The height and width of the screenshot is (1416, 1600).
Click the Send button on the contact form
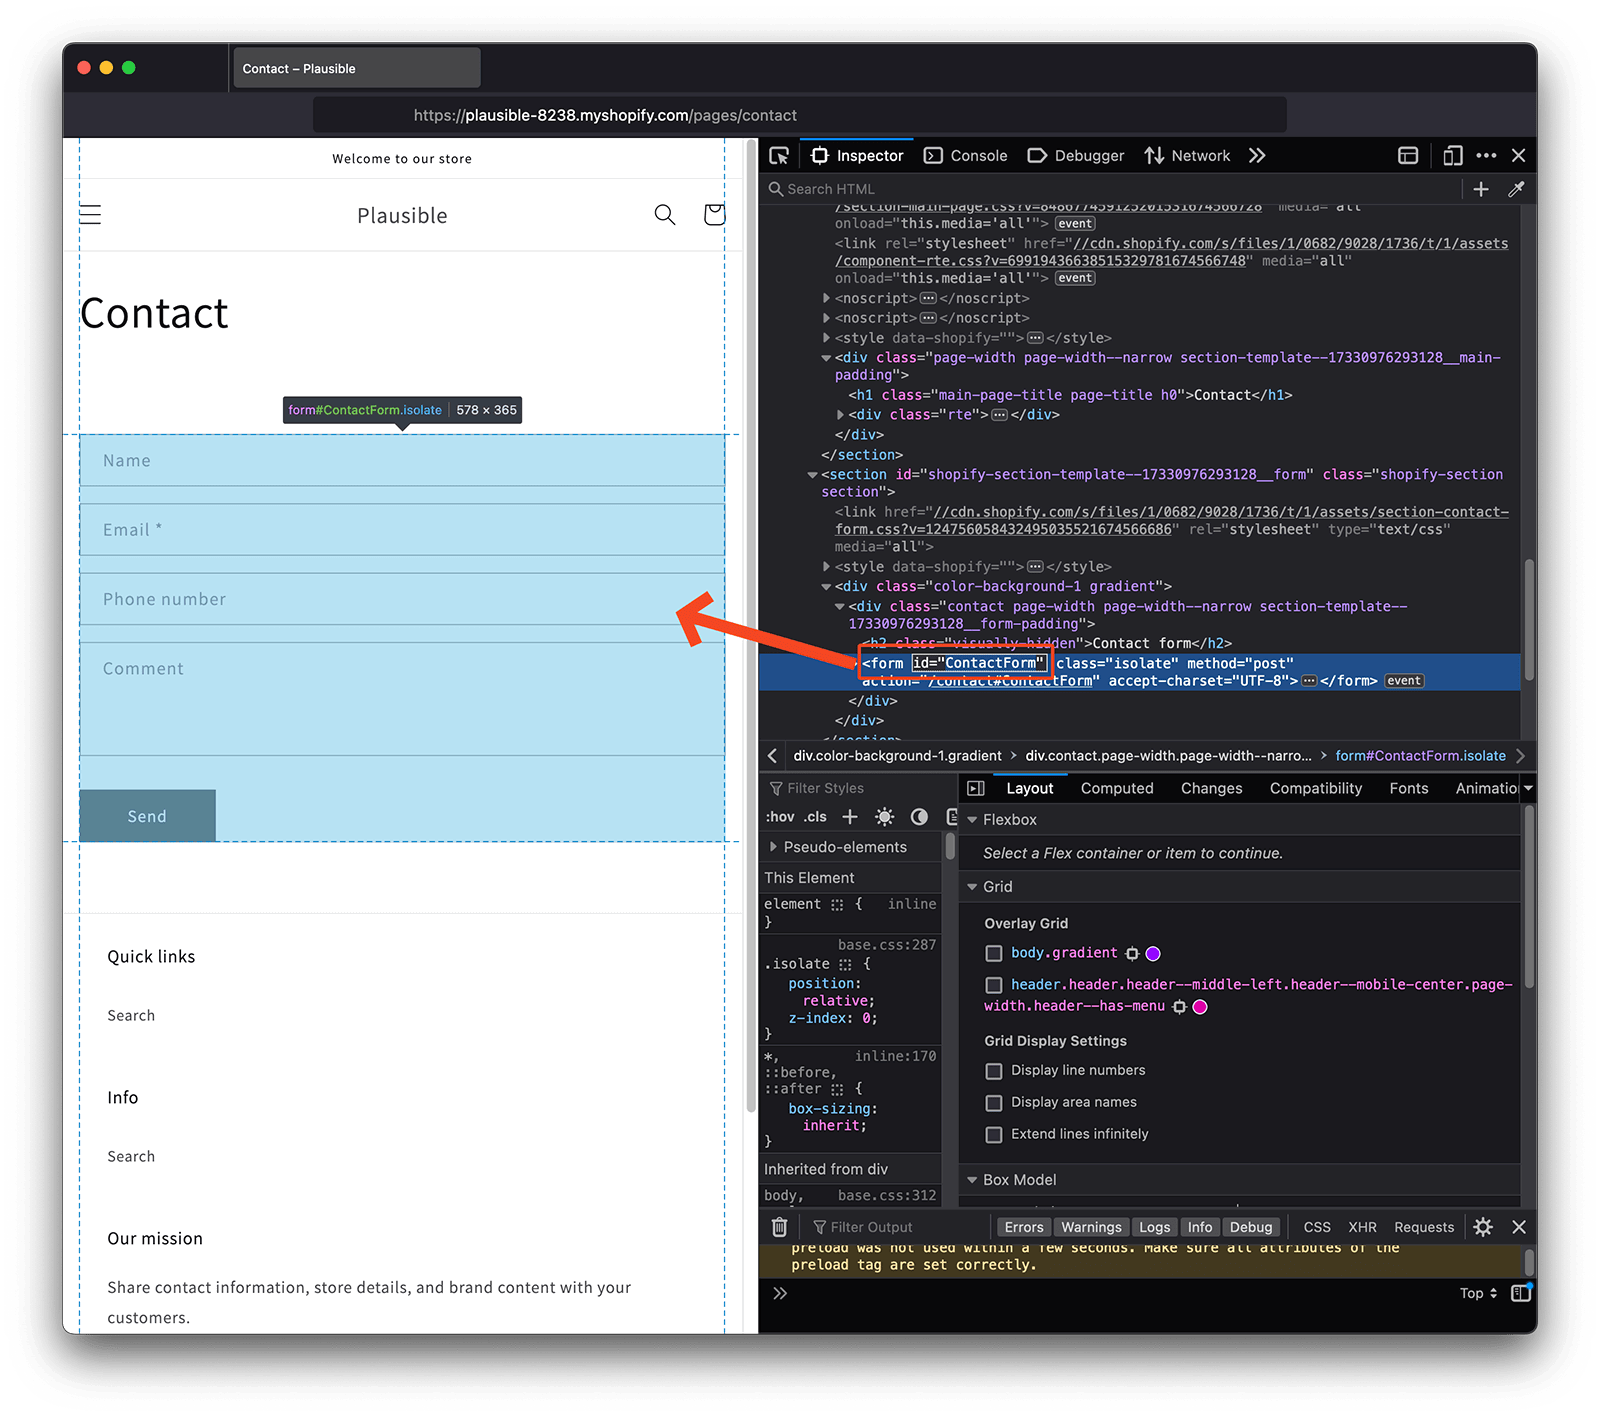point(146,815)
